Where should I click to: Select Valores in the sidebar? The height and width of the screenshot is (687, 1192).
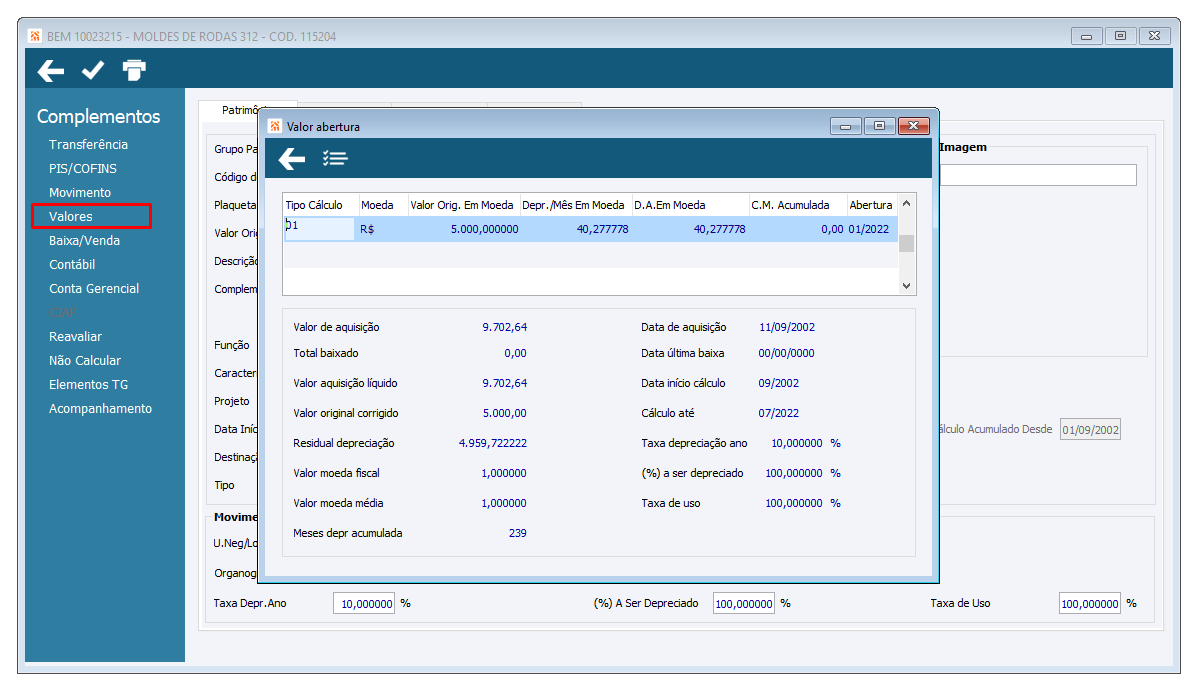tap(71, 216)
